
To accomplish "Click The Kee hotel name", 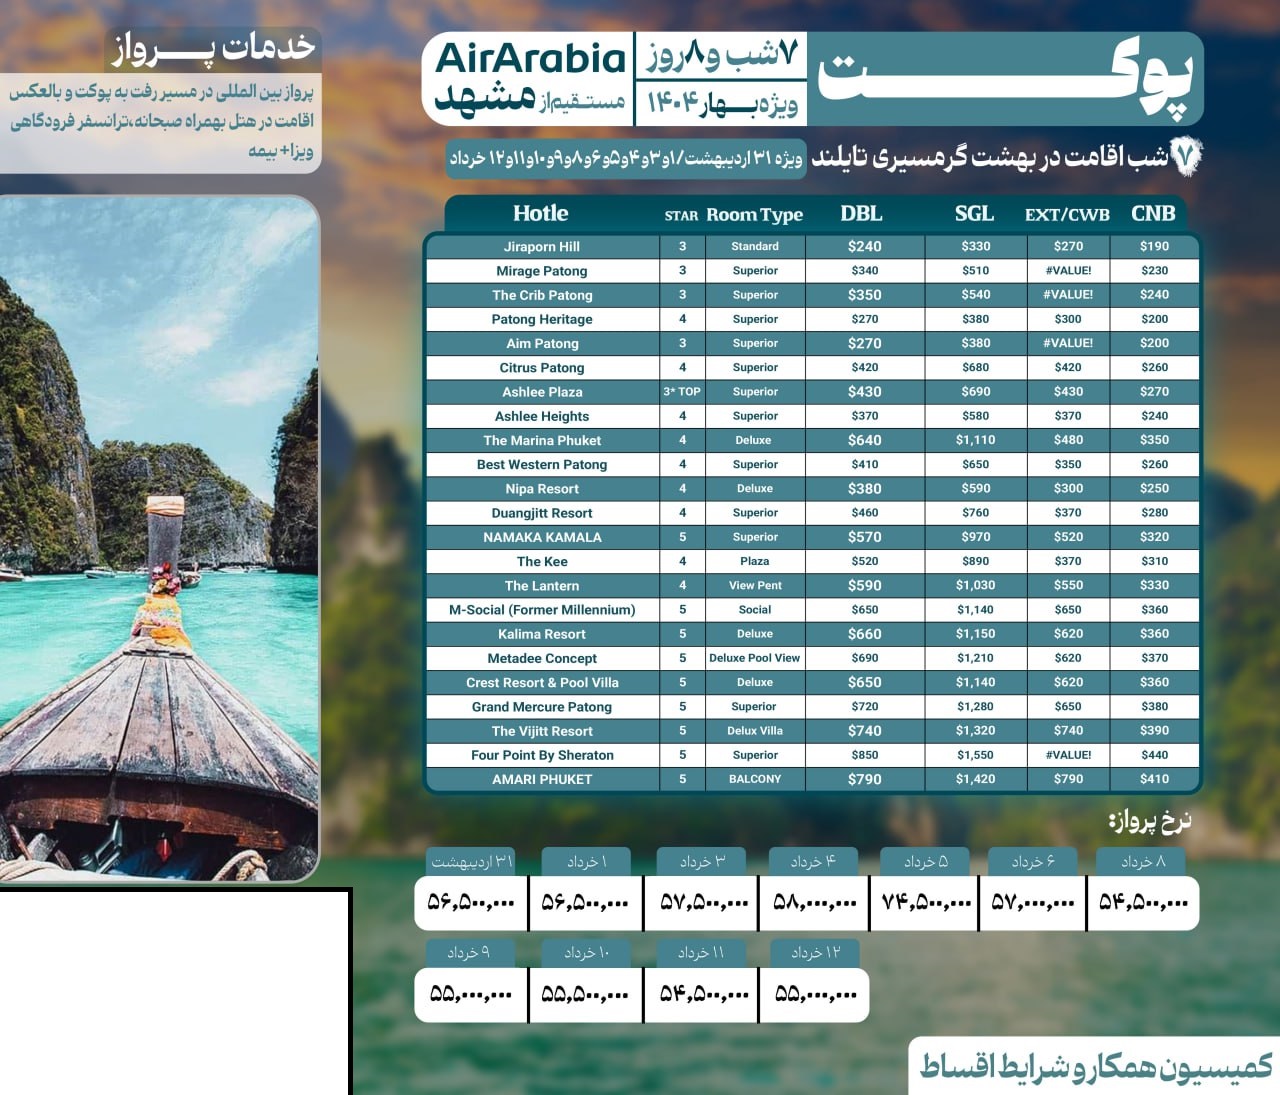I will pyautogui.click(x=542, y=561).
